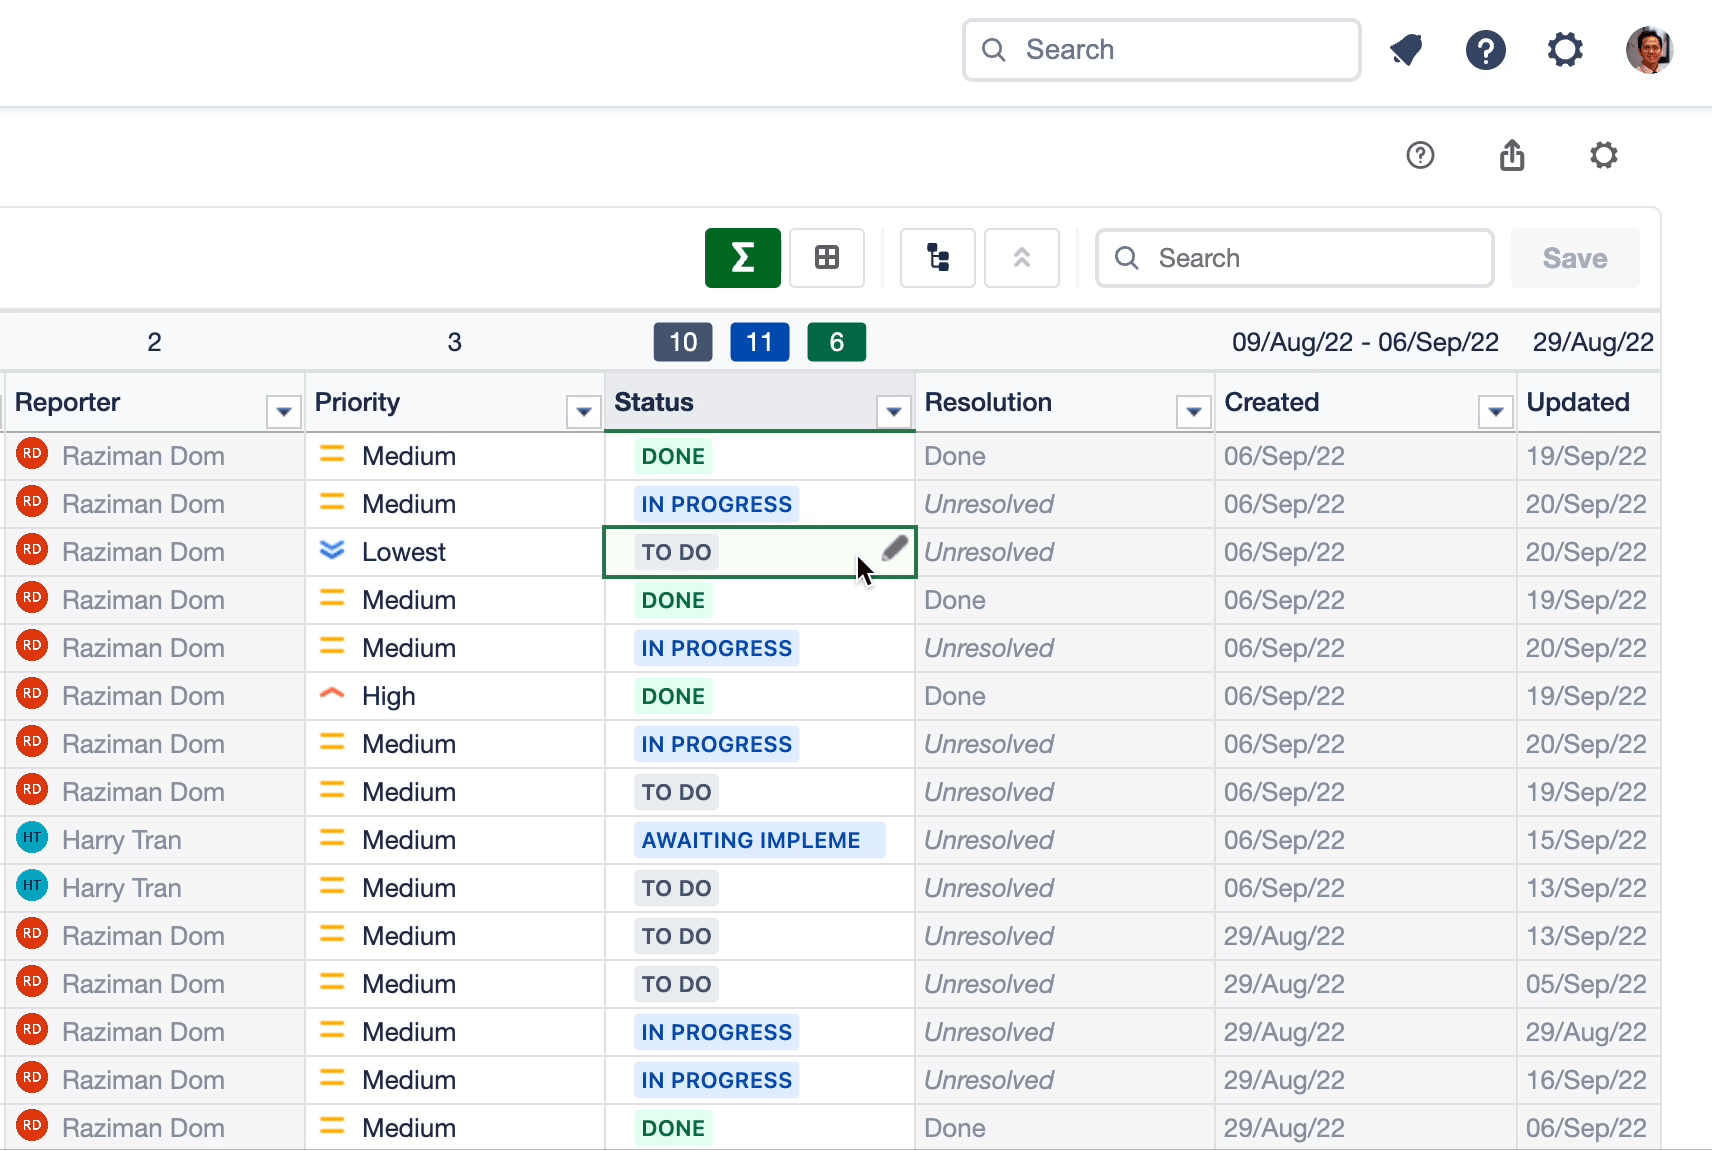Image resolution: width=1712 pixels, height=1150 pixels.
Task: Open the Resolution column filter dropdown
Action: [x=1193, y=410]
